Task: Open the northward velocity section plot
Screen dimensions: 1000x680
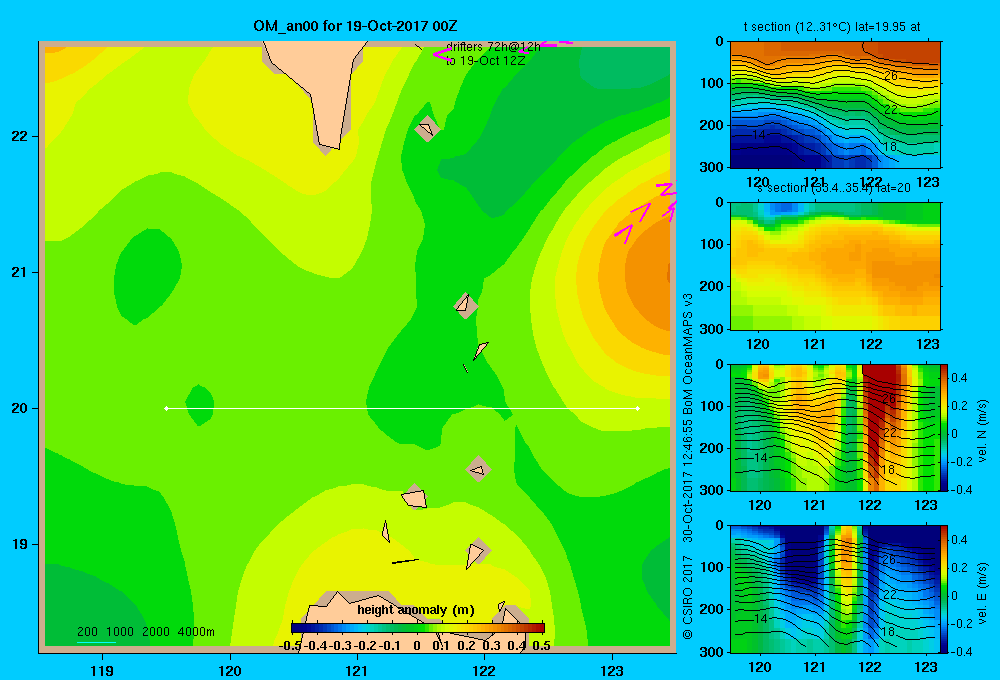Action: (835, 427)
